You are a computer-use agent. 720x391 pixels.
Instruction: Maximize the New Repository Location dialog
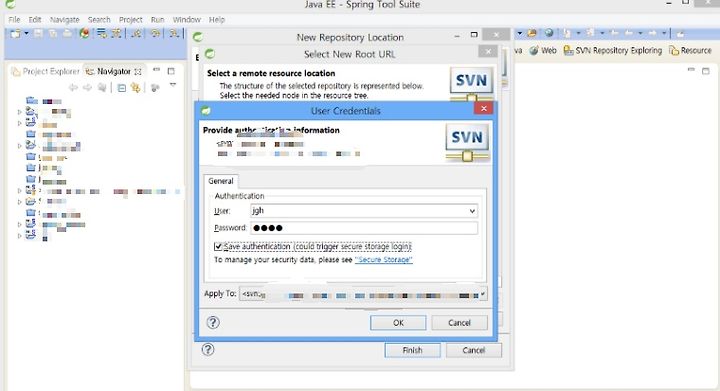coord(474,35)
